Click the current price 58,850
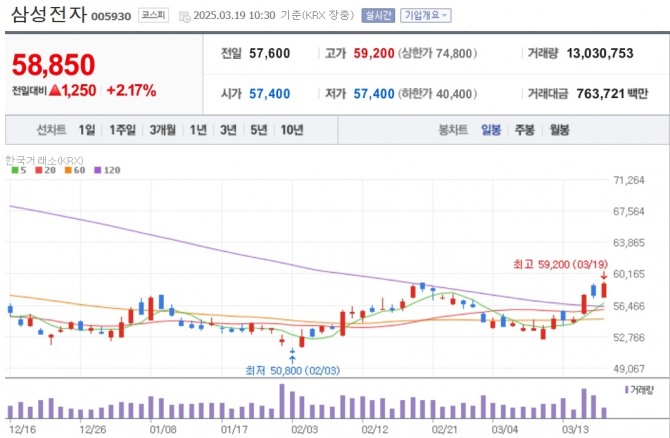This screenshot has width=670, height=438. [x=53, y=65]
